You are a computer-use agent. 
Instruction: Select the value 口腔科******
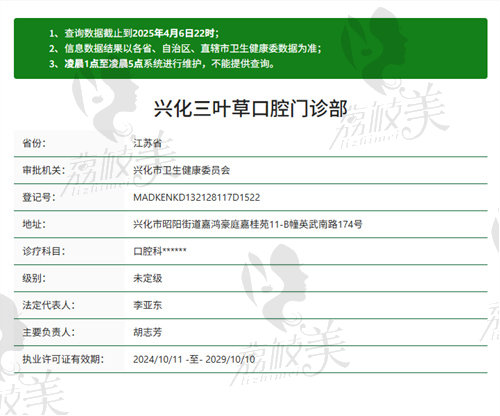(x=160, y=251)
